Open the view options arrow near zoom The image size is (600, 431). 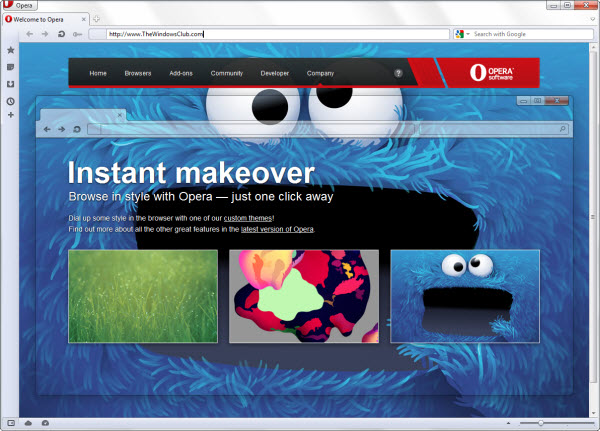point(509,423)
